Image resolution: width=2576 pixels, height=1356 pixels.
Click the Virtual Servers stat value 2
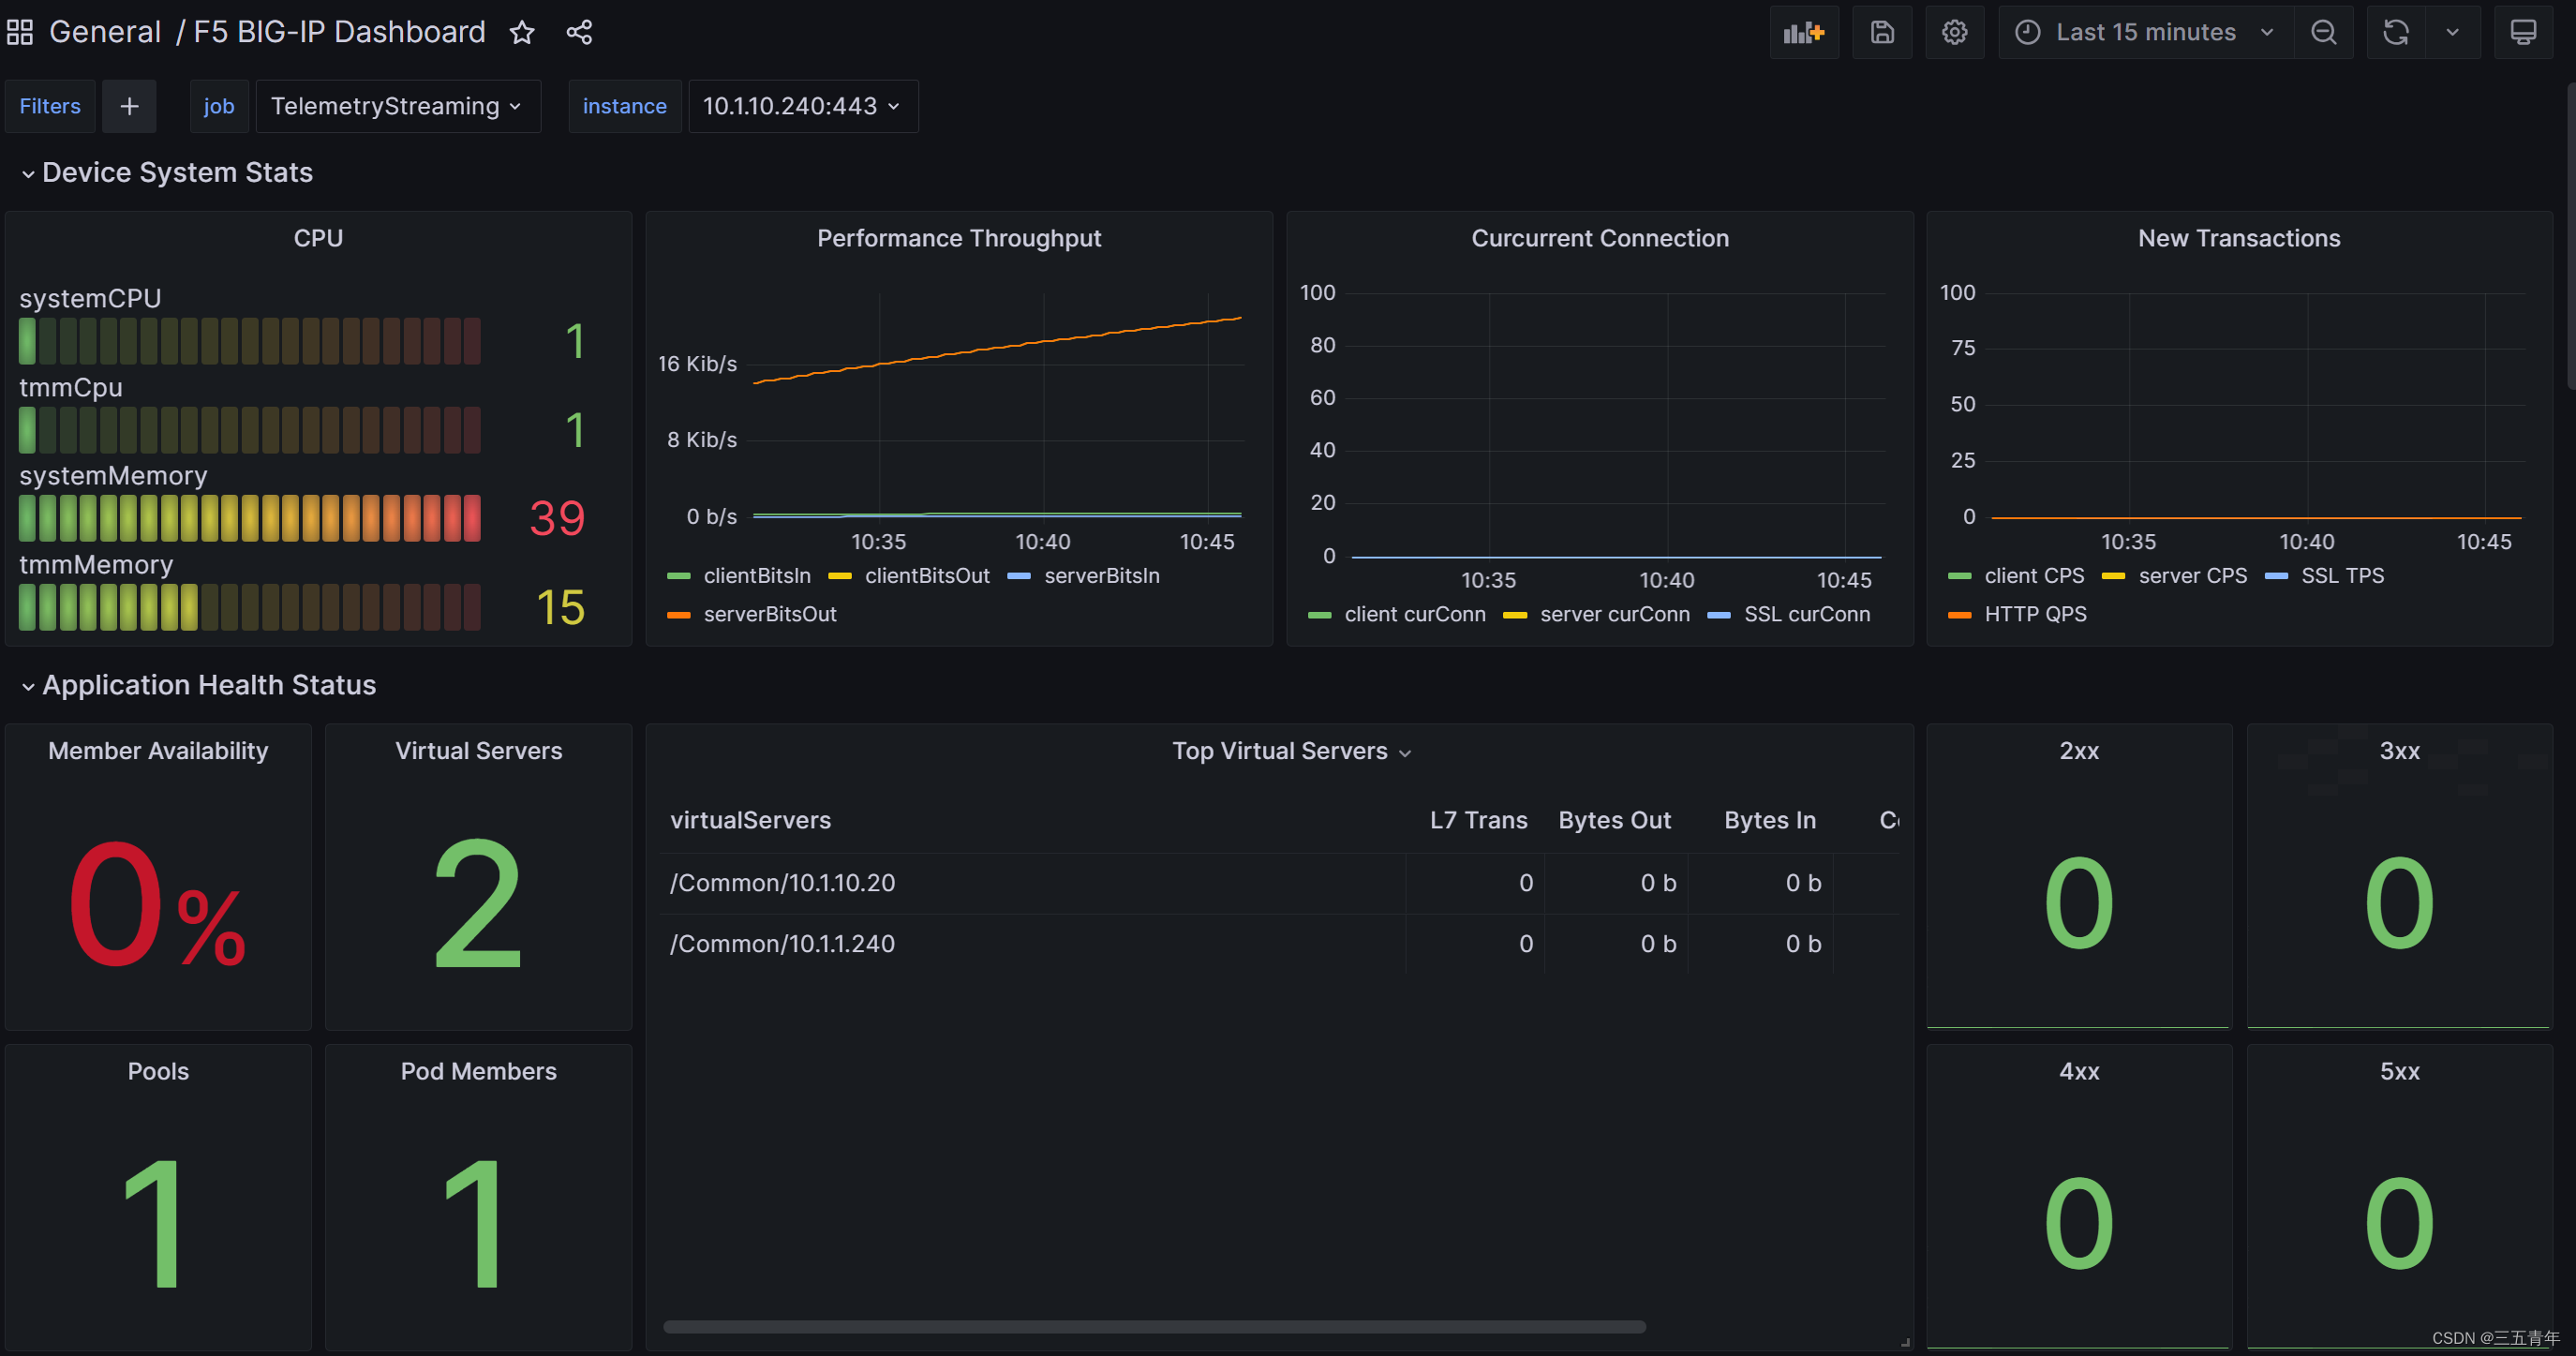coord(478,904)
